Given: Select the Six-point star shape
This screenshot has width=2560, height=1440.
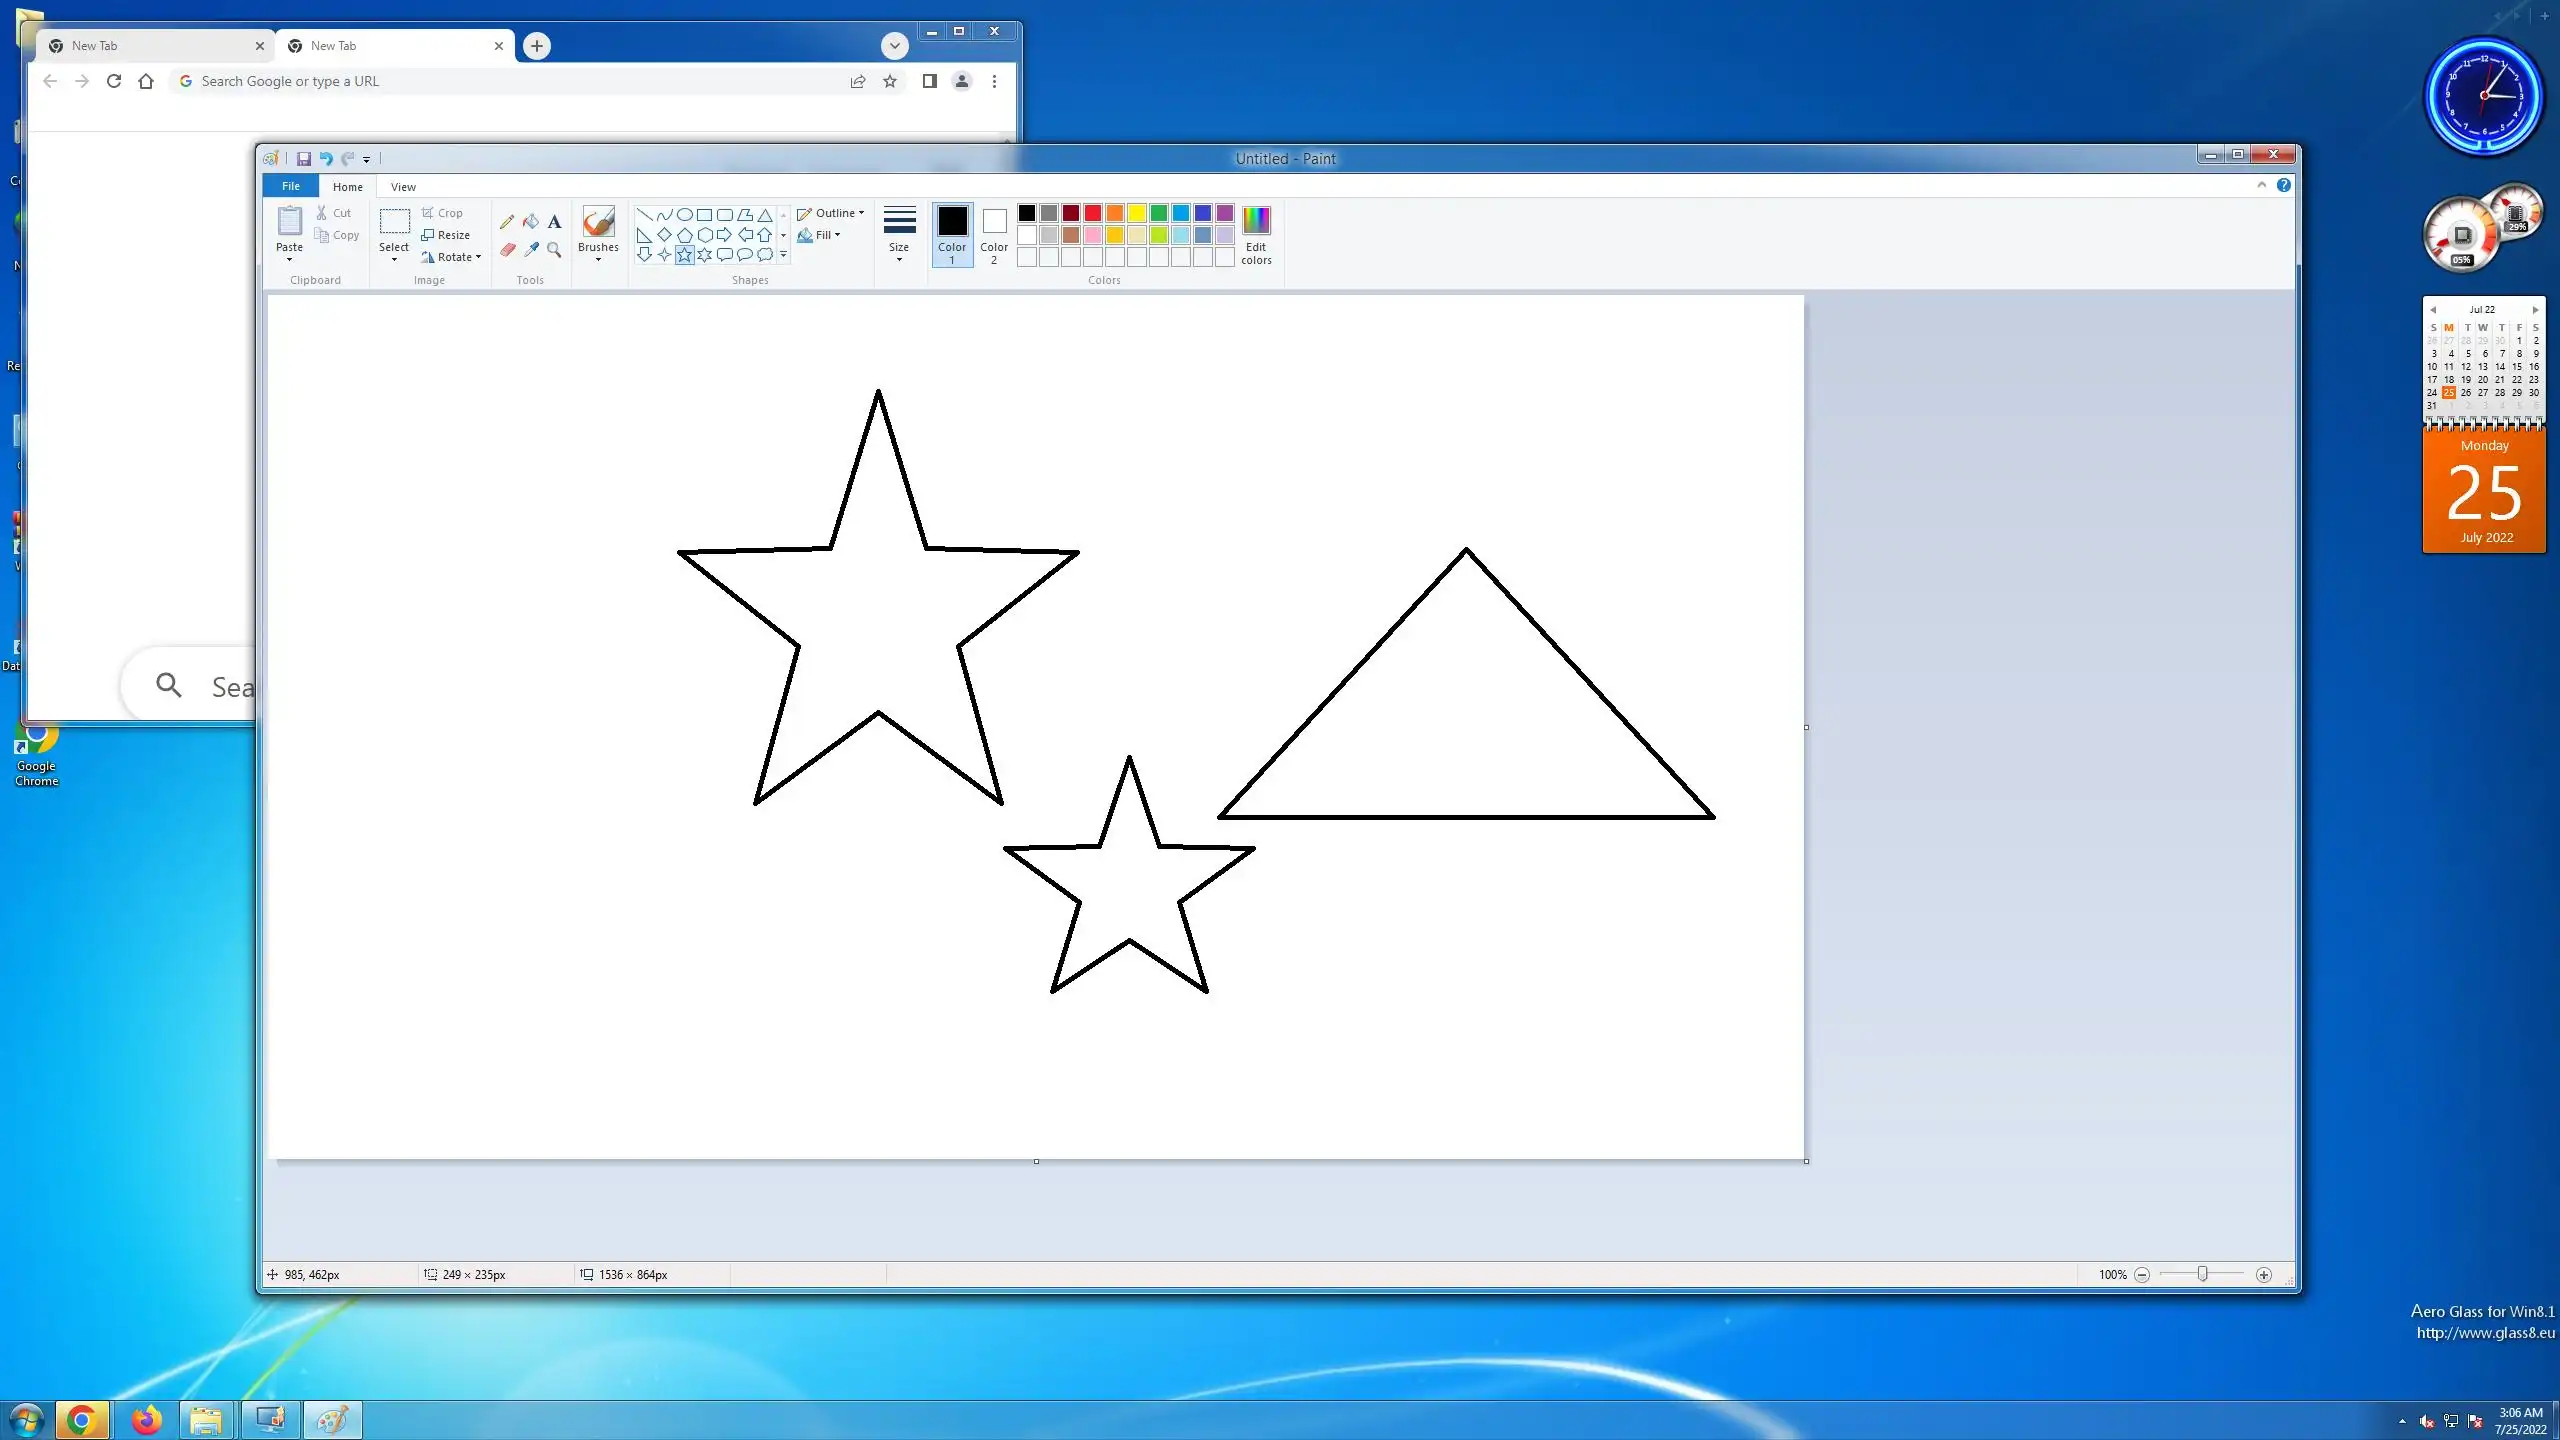Looking at the screenshot, I should click(705, 255).
